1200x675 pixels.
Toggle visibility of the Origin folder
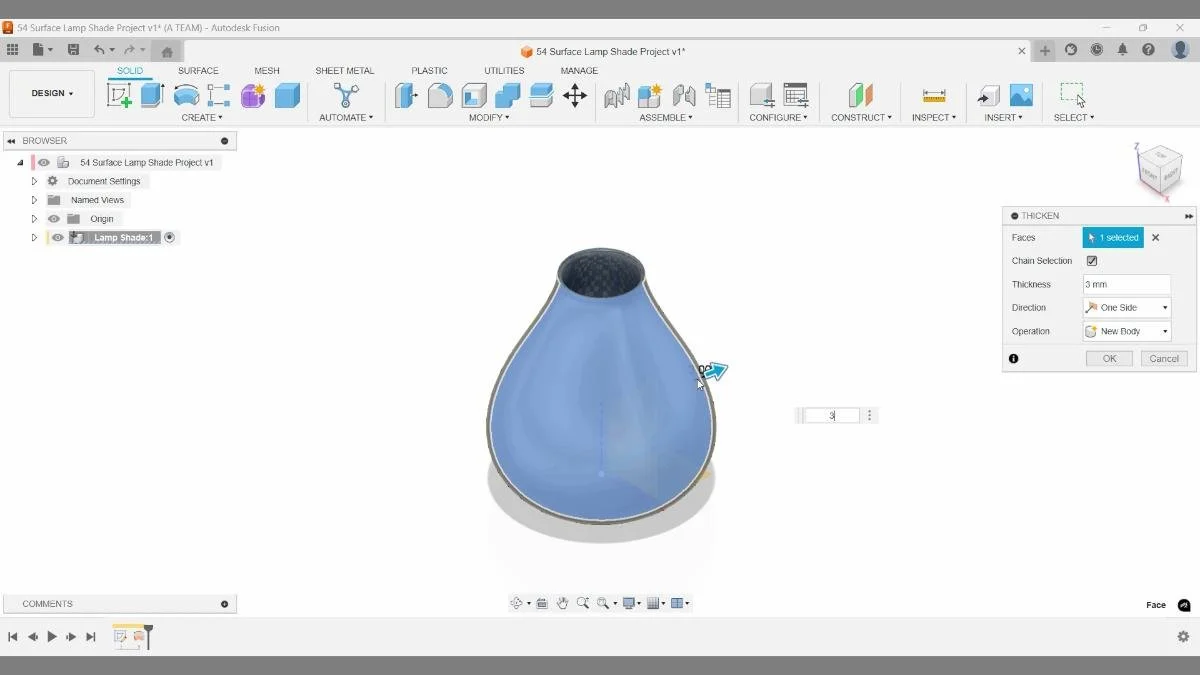click(53, 218)
